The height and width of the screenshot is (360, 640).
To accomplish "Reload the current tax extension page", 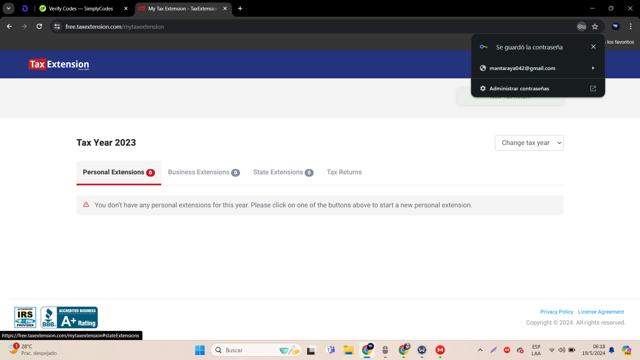I will click(x=39, y=27).
